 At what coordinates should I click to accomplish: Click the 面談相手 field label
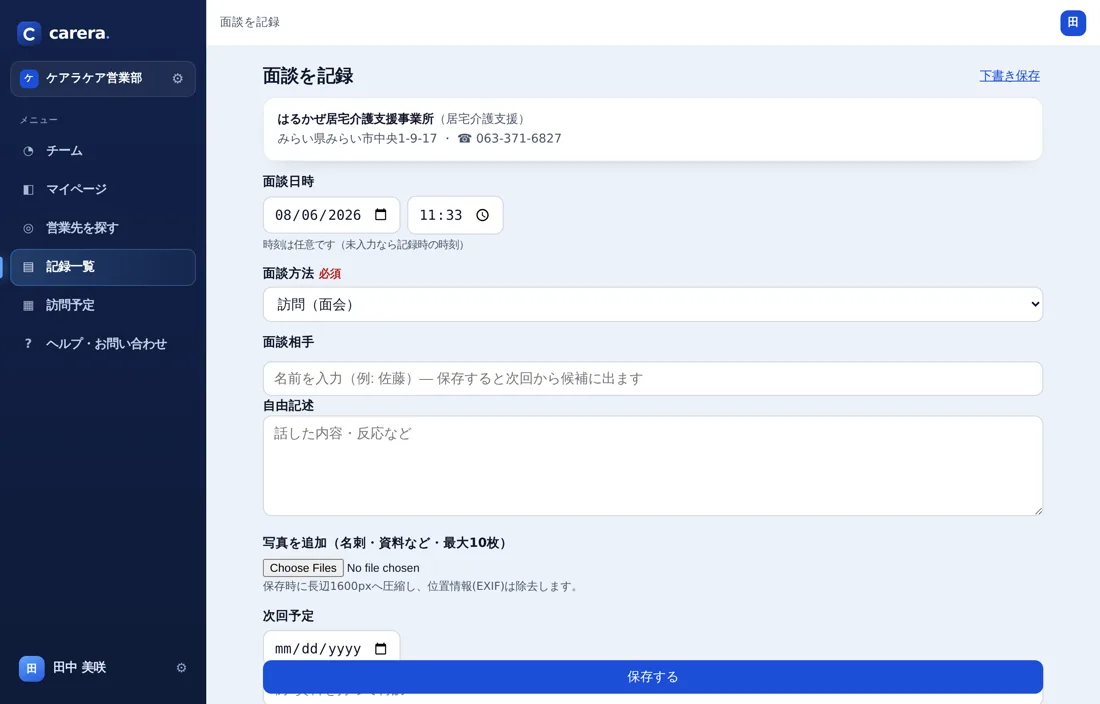(x=288, y=342)
